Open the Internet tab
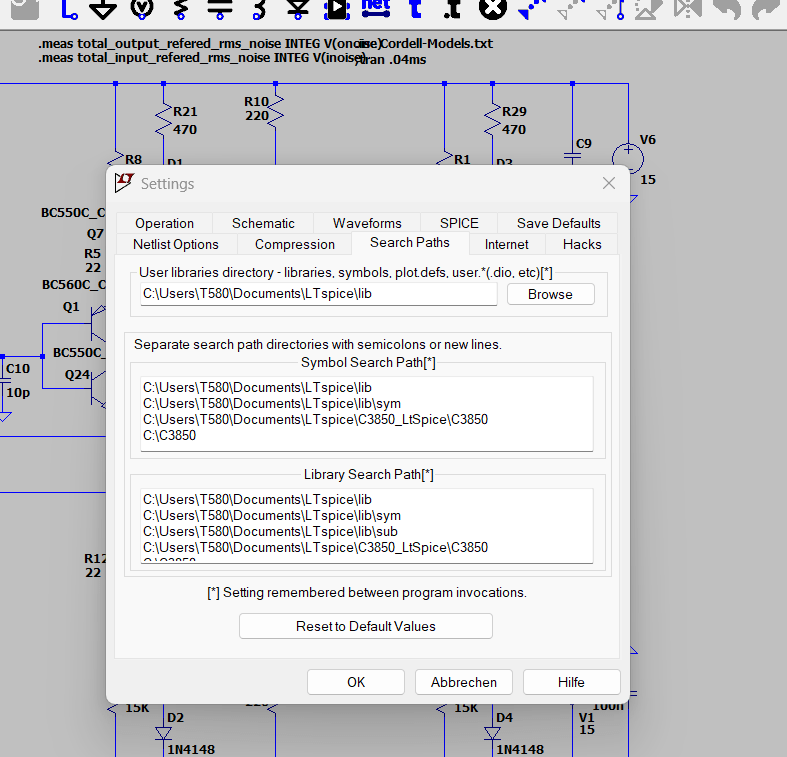The width and height of the screenshot is (787, 757). pos(506,244)
